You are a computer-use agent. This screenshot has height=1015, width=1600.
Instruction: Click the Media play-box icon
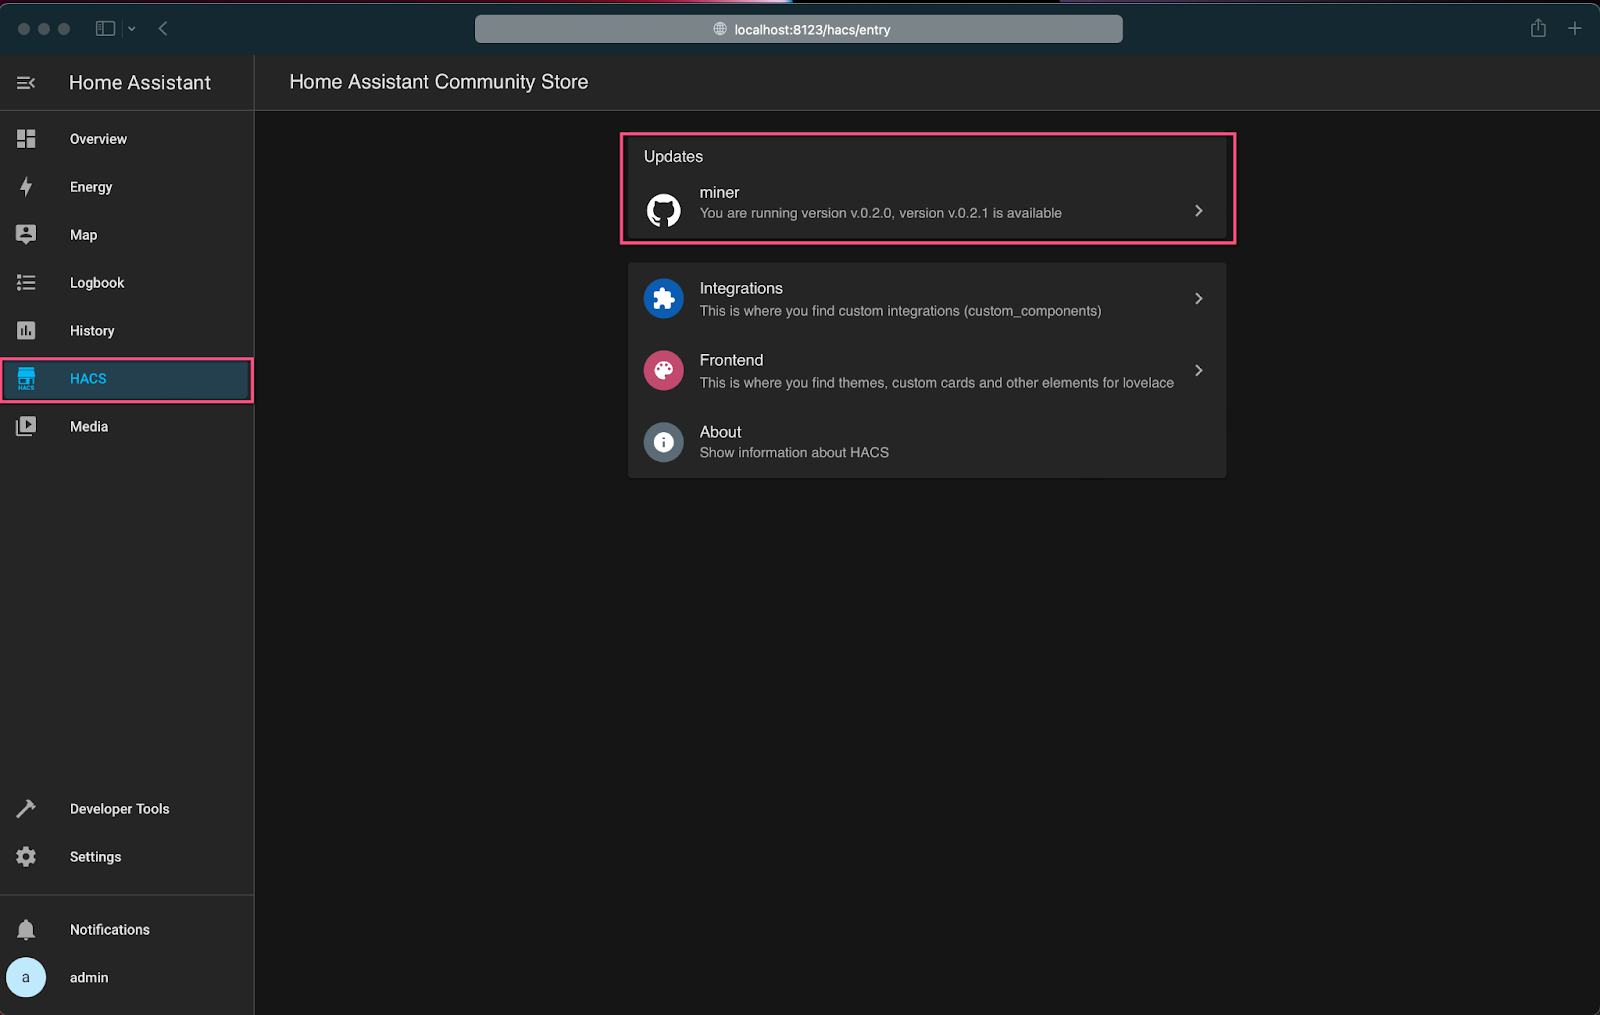[x=26, y=426]
